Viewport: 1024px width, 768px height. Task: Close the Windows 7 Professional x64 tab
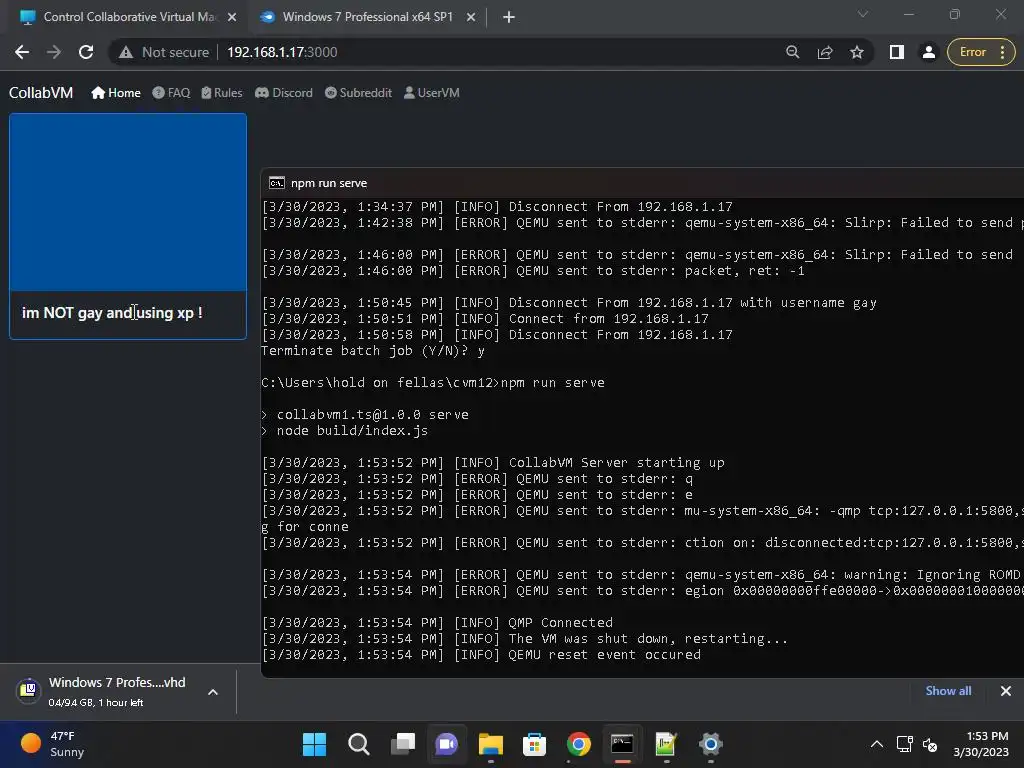[471, 18]
